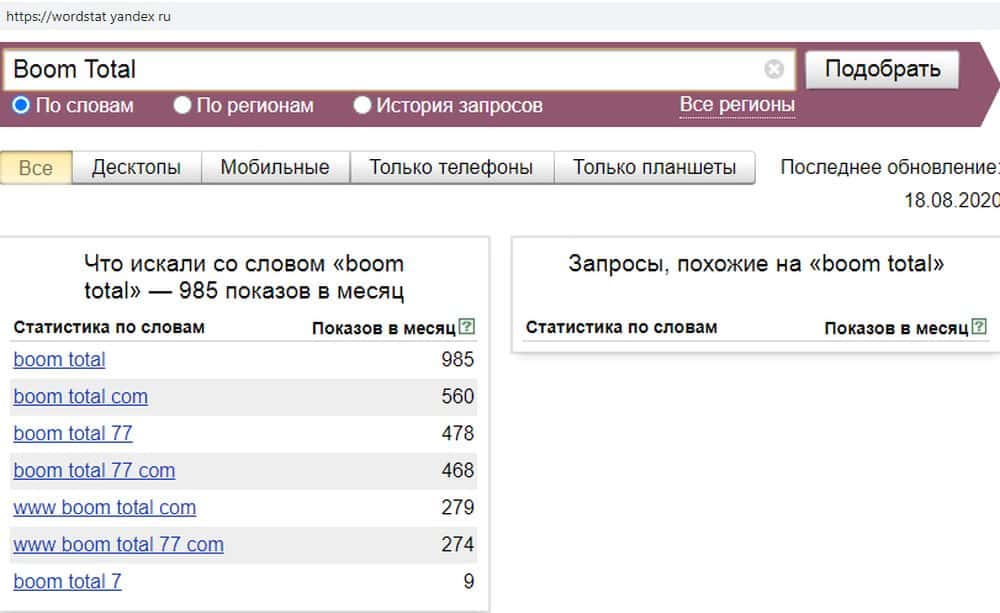Click the date 18.08.2020
The image size is (1000, 613).
952,200
